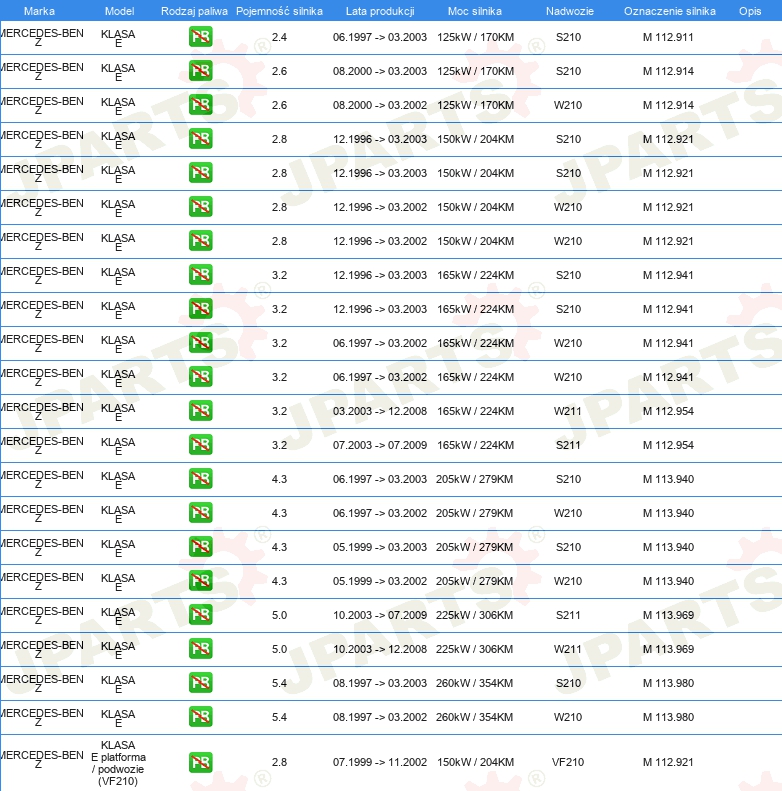The image size is (782, 791).
Task: Click the fuel icon in the 5.4 W210 row
Action: tap(200, 717)
